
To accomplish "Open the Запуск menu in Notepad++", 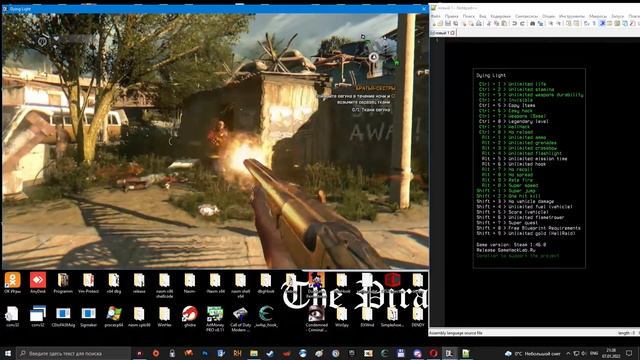I will click(618, 16).
